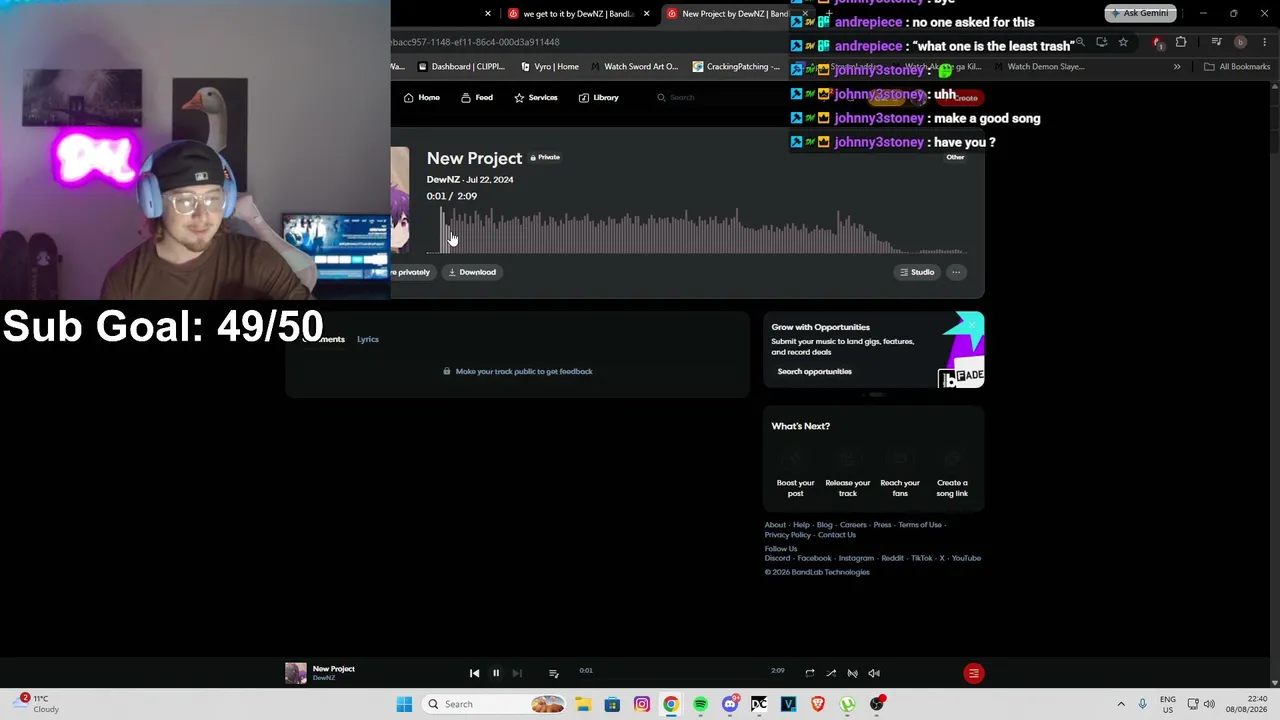Screen dimensions: 1280x720
Task: Open Microsoft Store from the taskbar
Action: 612,704
